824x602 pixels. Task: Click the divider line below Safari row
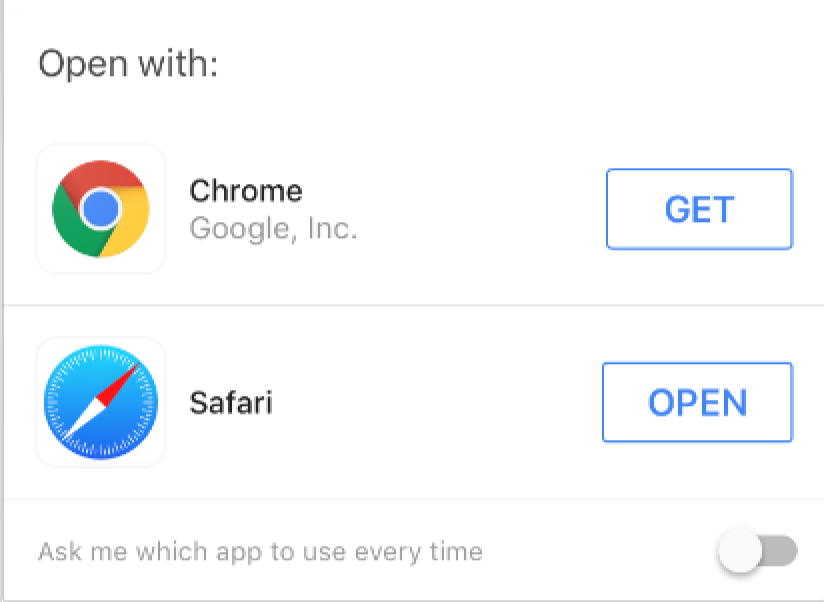click(x=414, y=499)
